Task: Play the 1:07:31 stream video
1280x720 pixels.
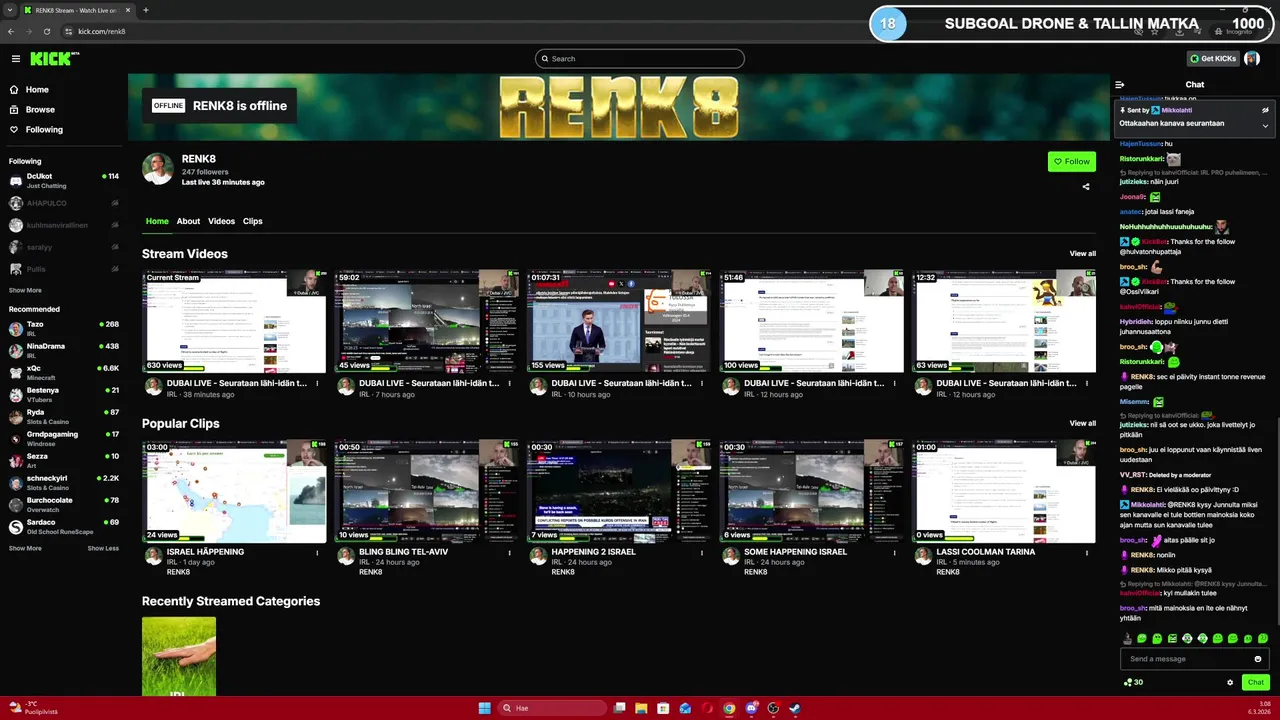Action: pos(619,321)
